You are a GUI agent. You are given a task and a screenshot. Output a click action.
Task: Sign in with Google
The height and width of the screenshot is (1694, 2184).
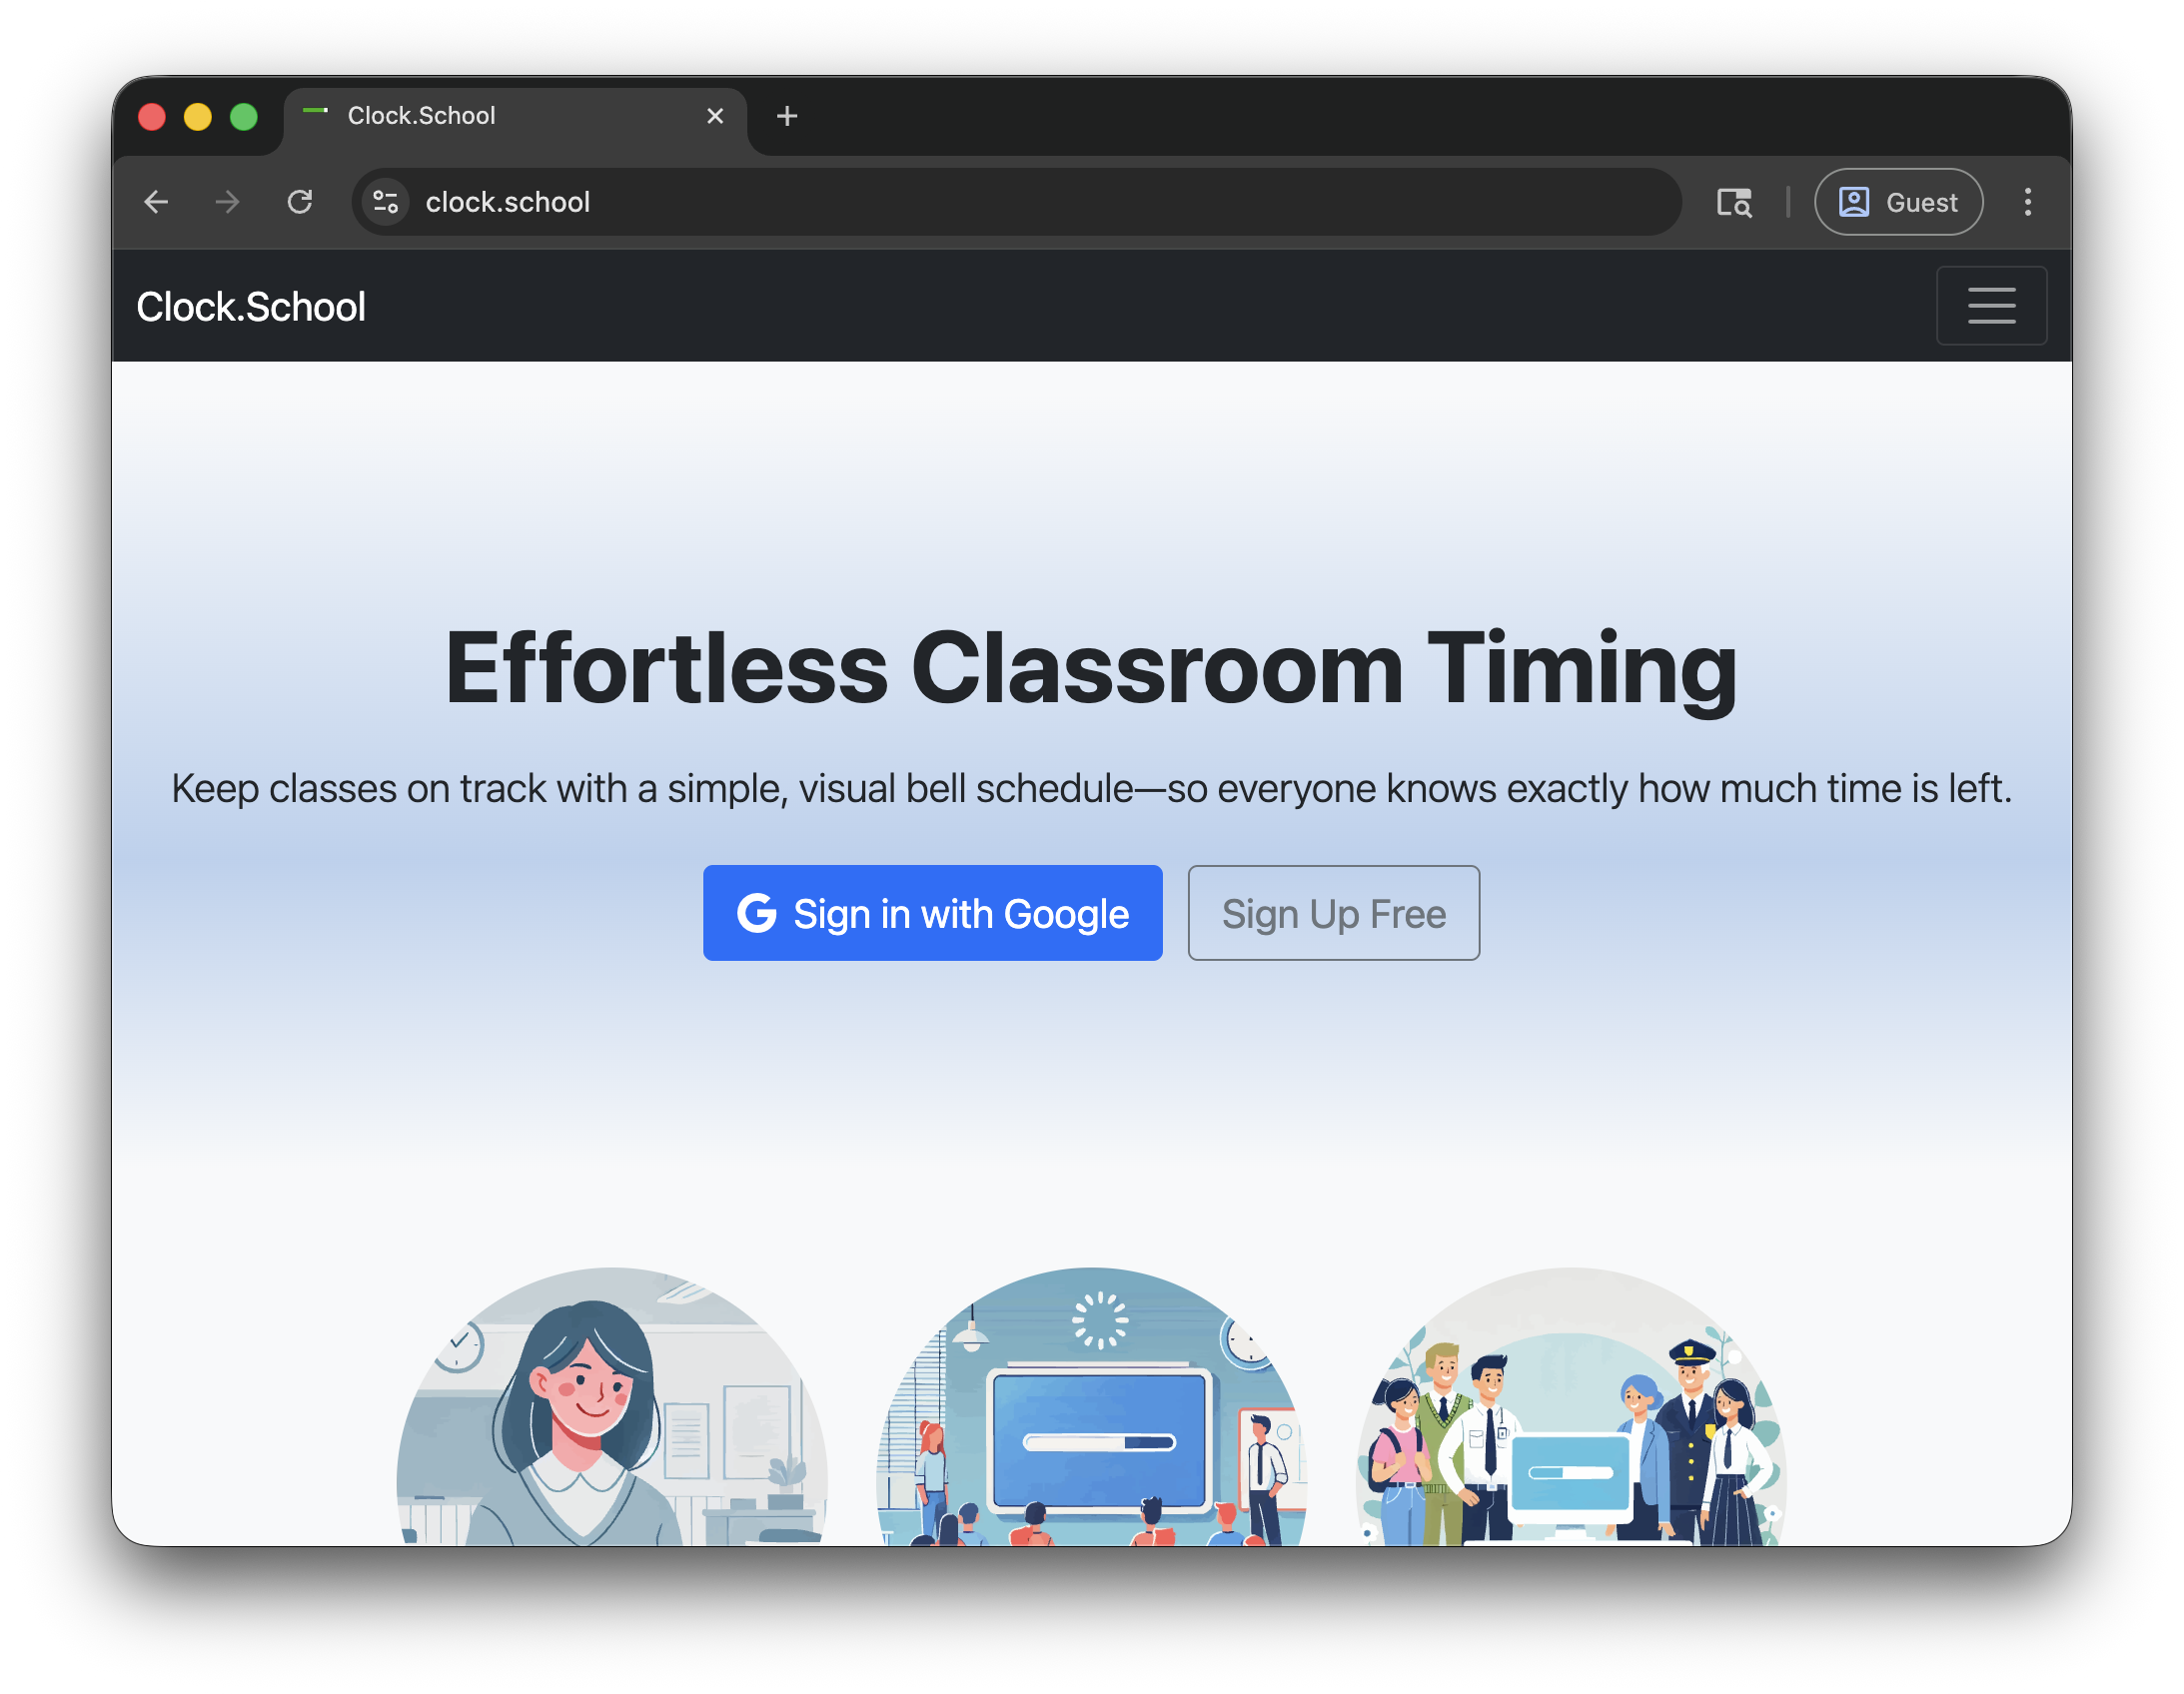point(933,913)
